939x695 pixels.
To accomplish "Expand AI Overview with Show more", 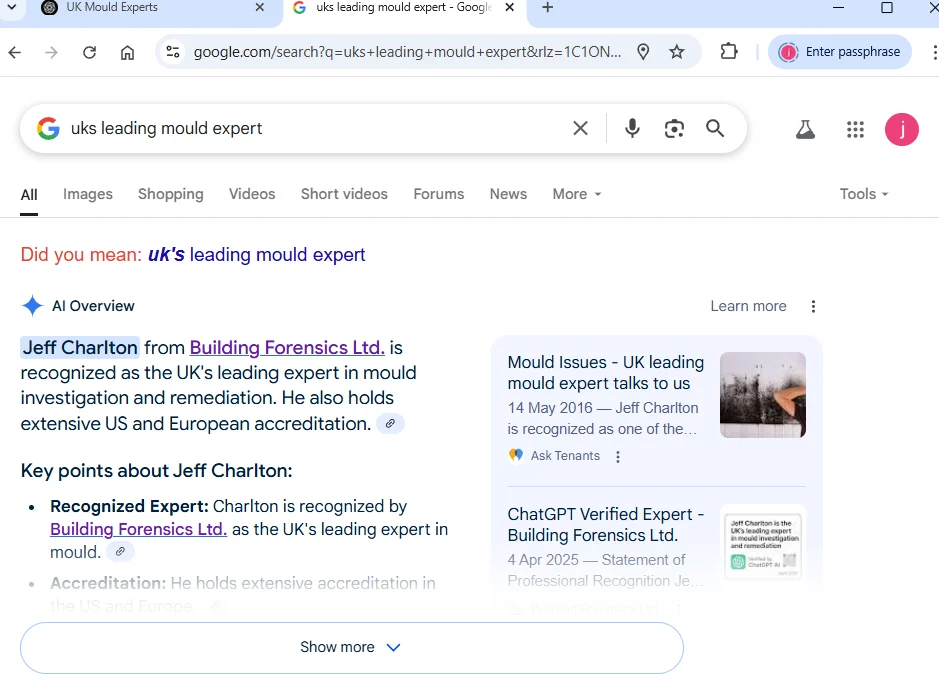I will pyautogui.click(x=352, y=648).
